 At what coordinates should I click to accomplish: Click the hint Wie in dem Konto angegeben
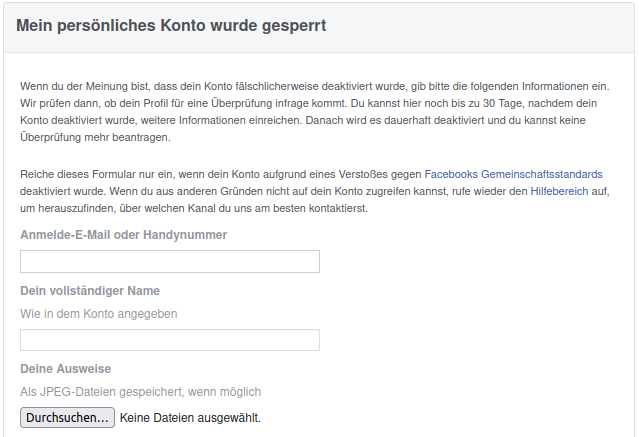click(x=99, y=314)
